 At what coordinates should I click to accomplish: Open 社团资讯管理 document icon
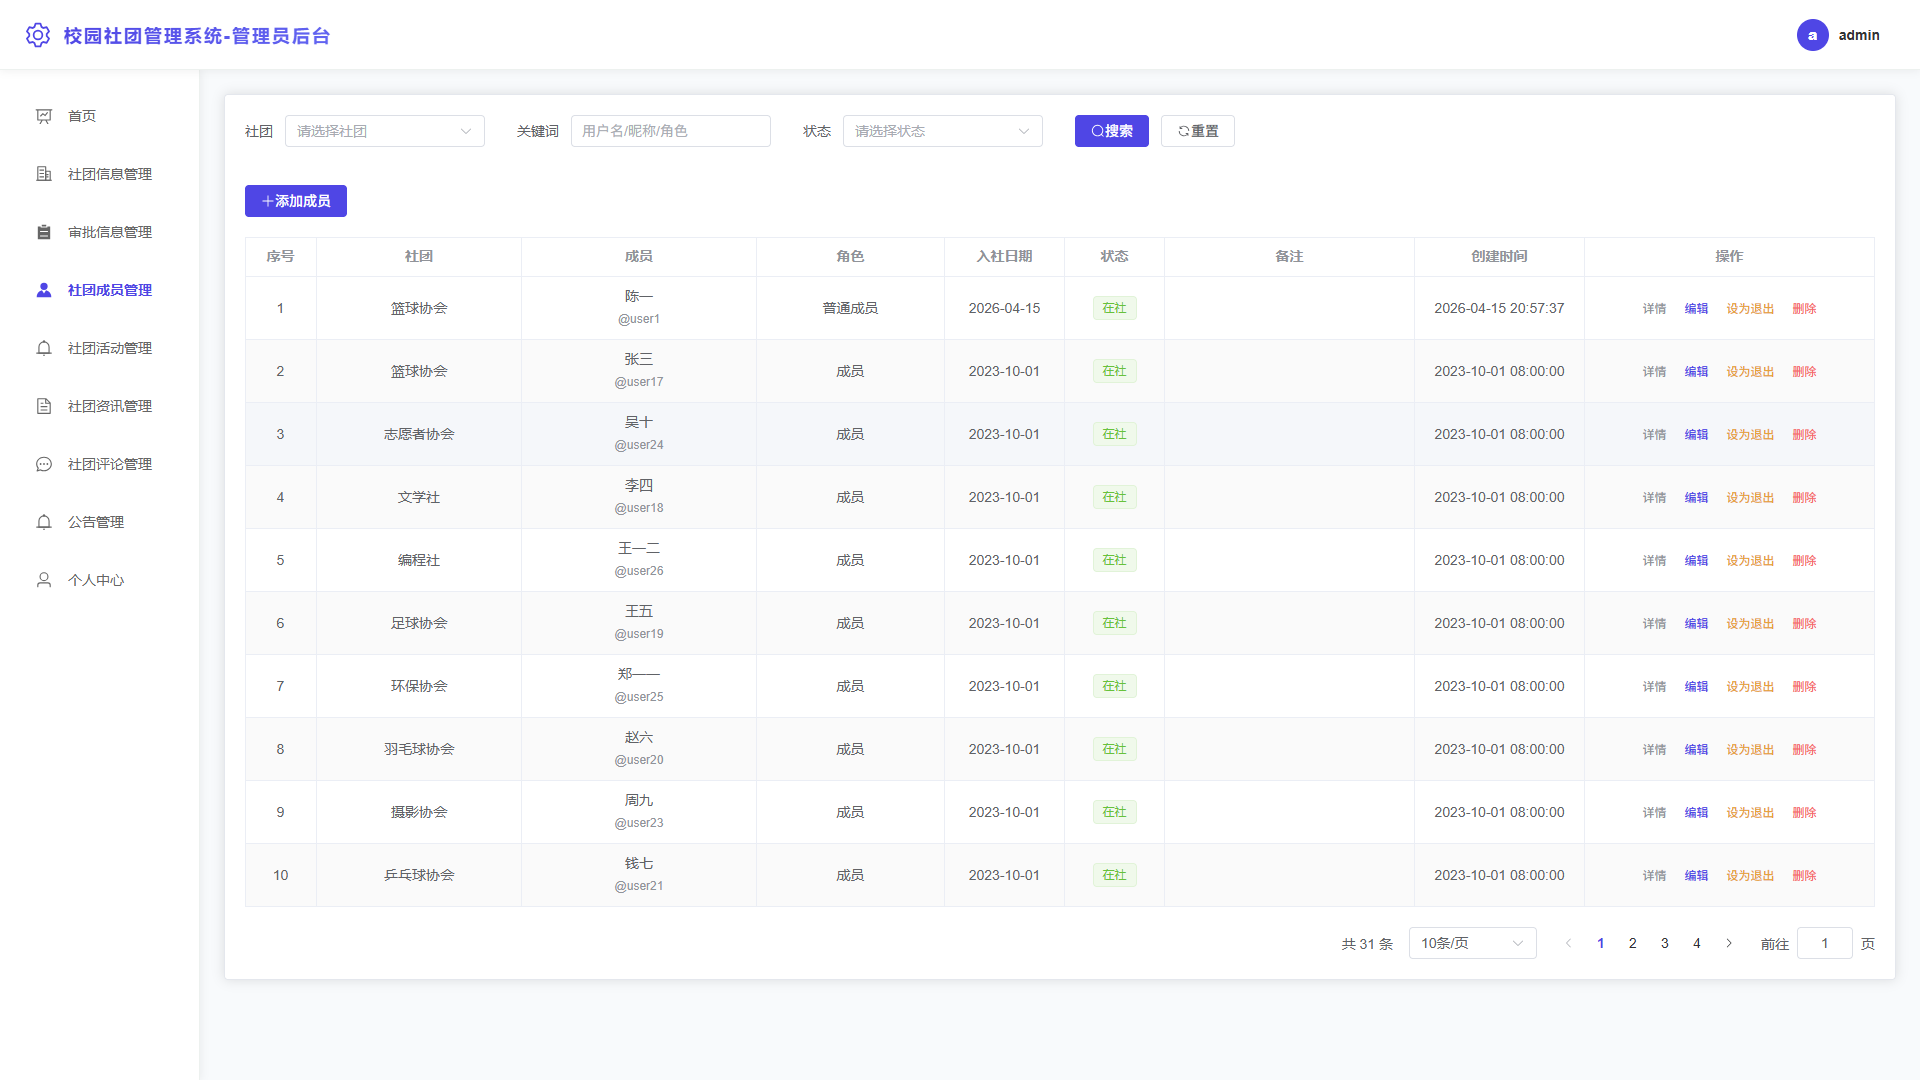(44, 406)
